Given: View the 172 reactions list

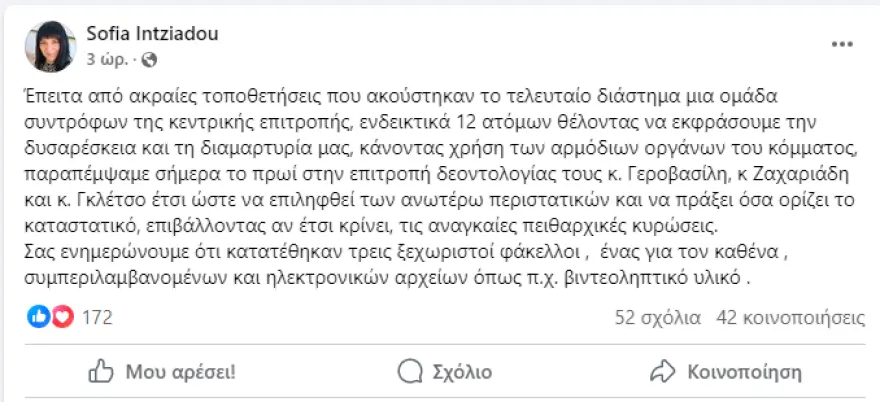Looking at the screenshot, I should (x=98, y=318).
